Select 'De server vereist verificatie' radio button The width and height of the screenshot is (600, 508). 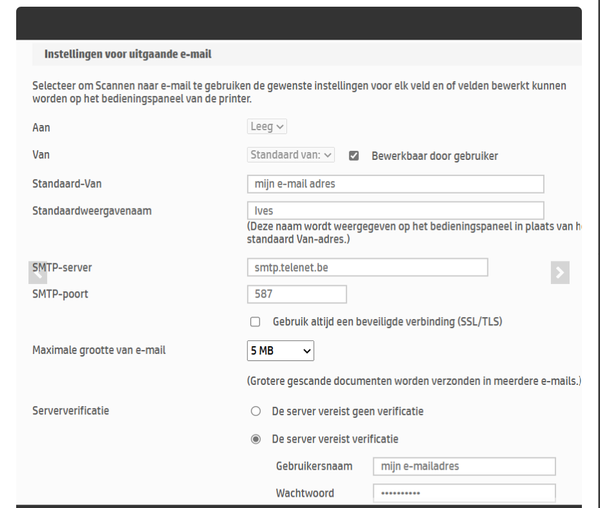[256, 439]
